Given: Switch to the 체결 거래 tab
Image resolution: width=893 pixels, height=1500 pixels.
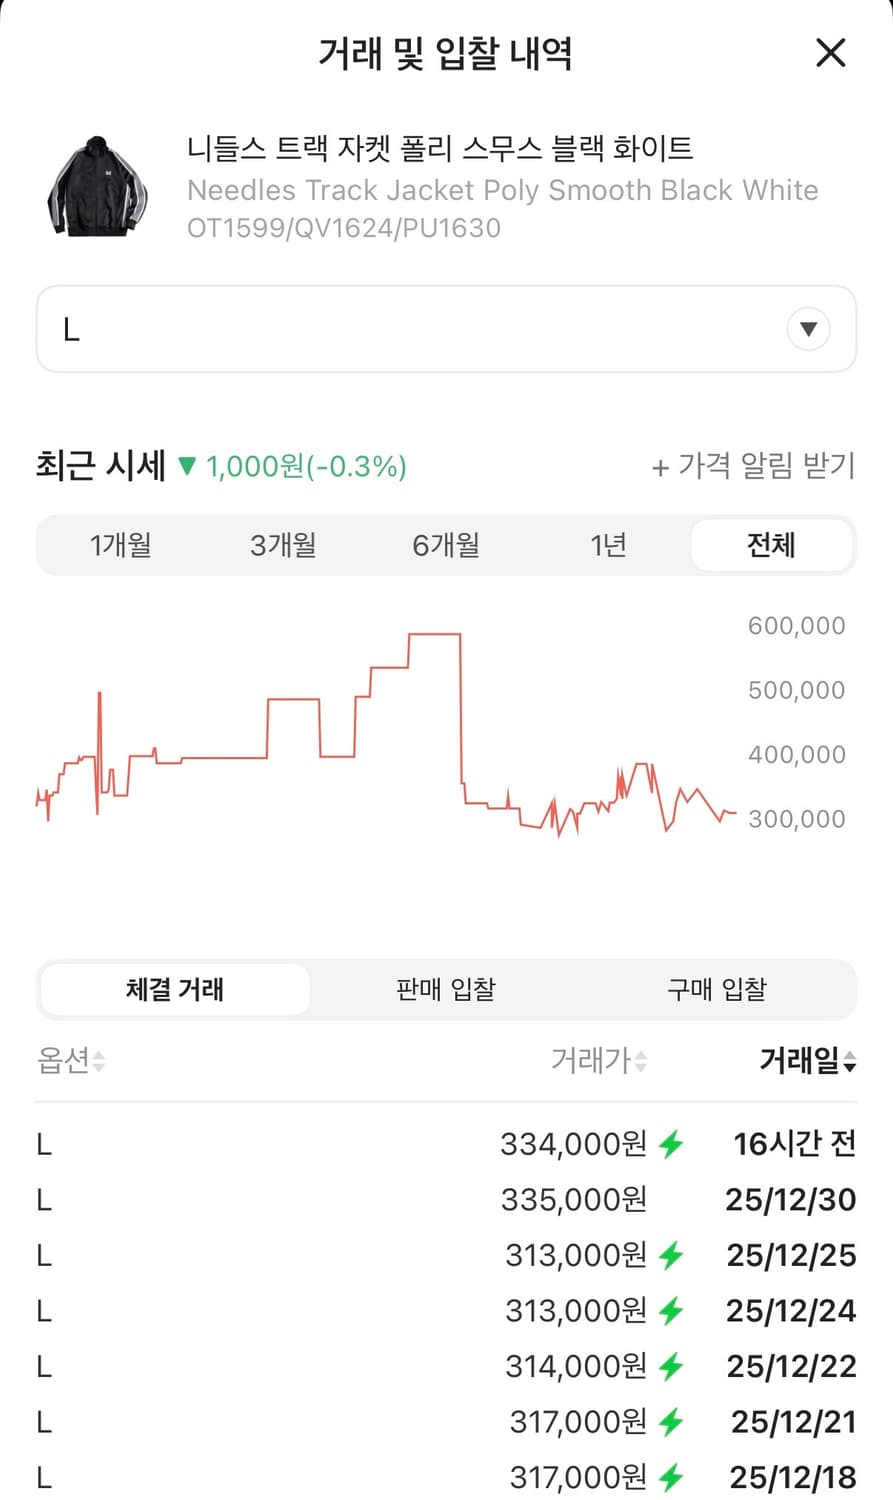Looking at the screenshot, I should coord(175,989).
